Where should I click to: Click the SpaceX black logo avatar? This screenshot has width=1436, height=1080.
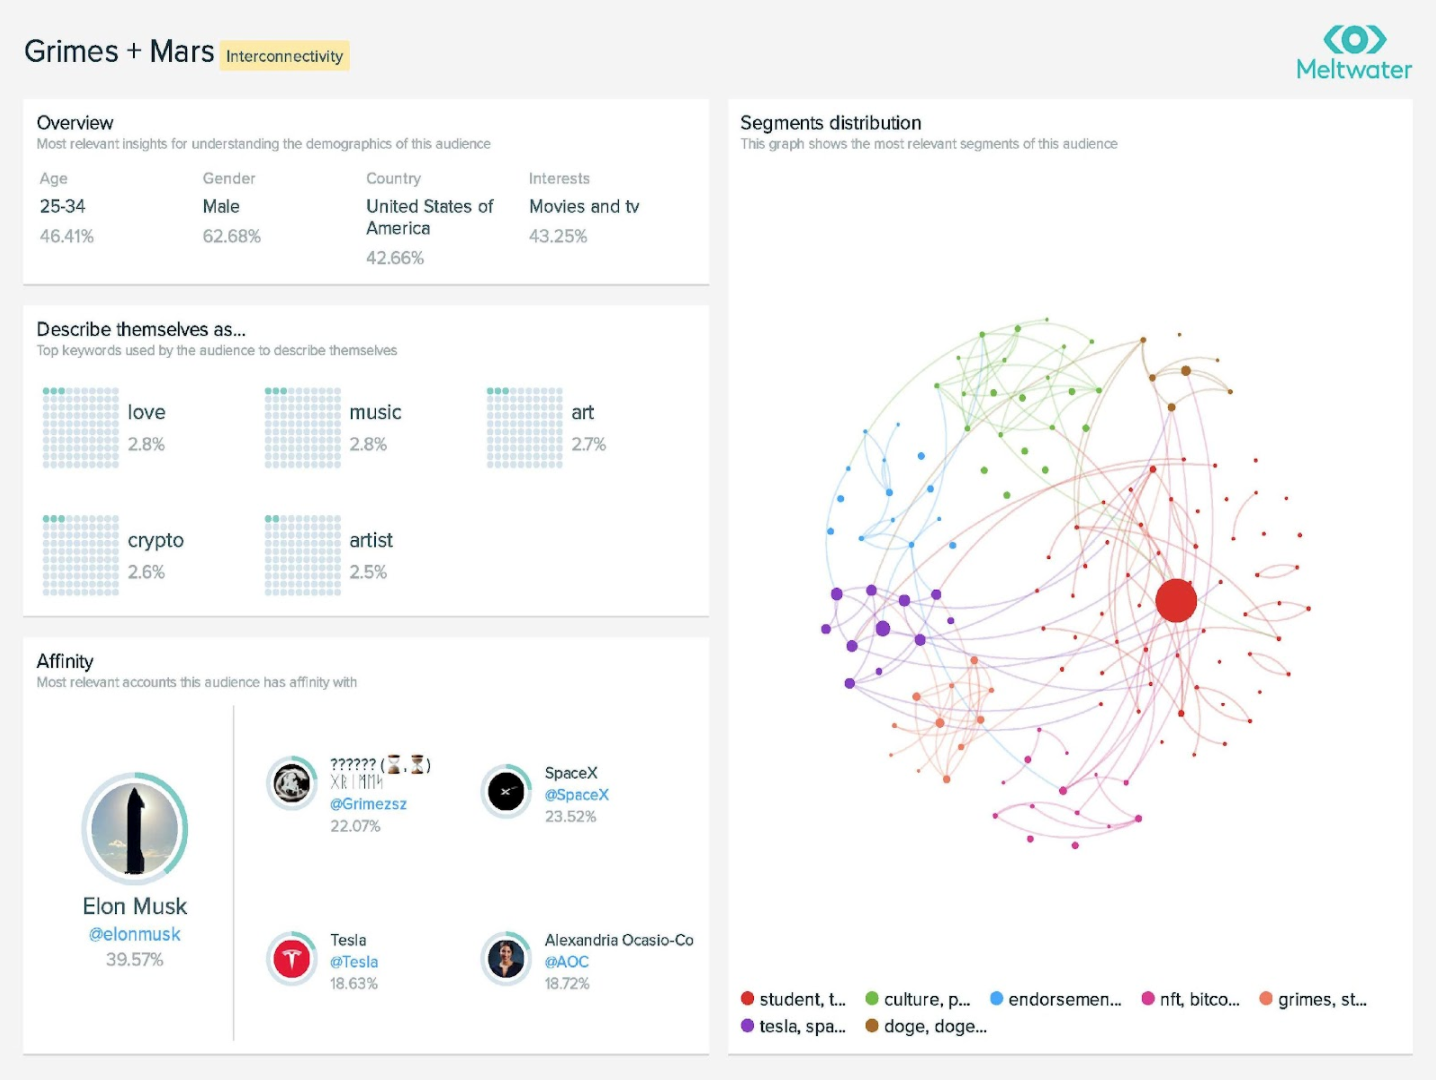pyautogui.click(x=506, y=792)
